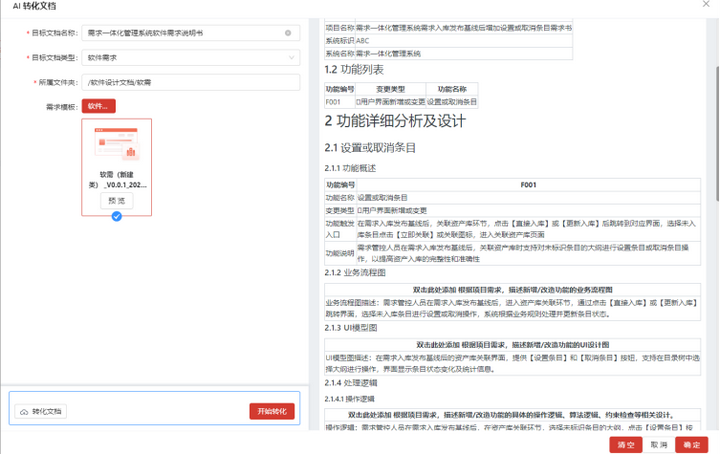Click the 清空 button

click(x=625, y=445)
